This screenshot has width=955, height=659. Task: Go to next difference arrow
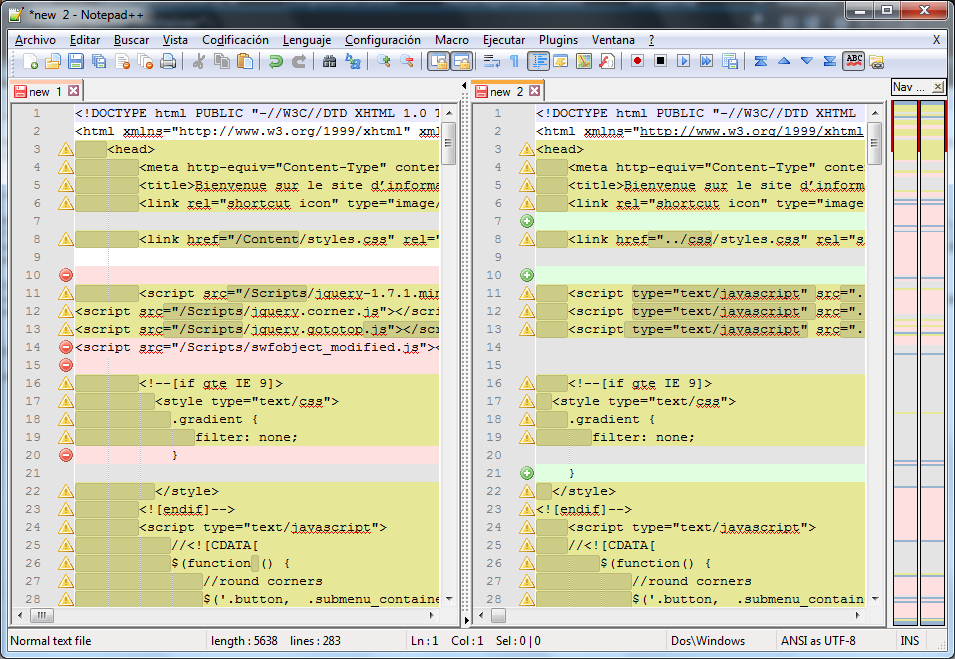click(x=807, y=62)
